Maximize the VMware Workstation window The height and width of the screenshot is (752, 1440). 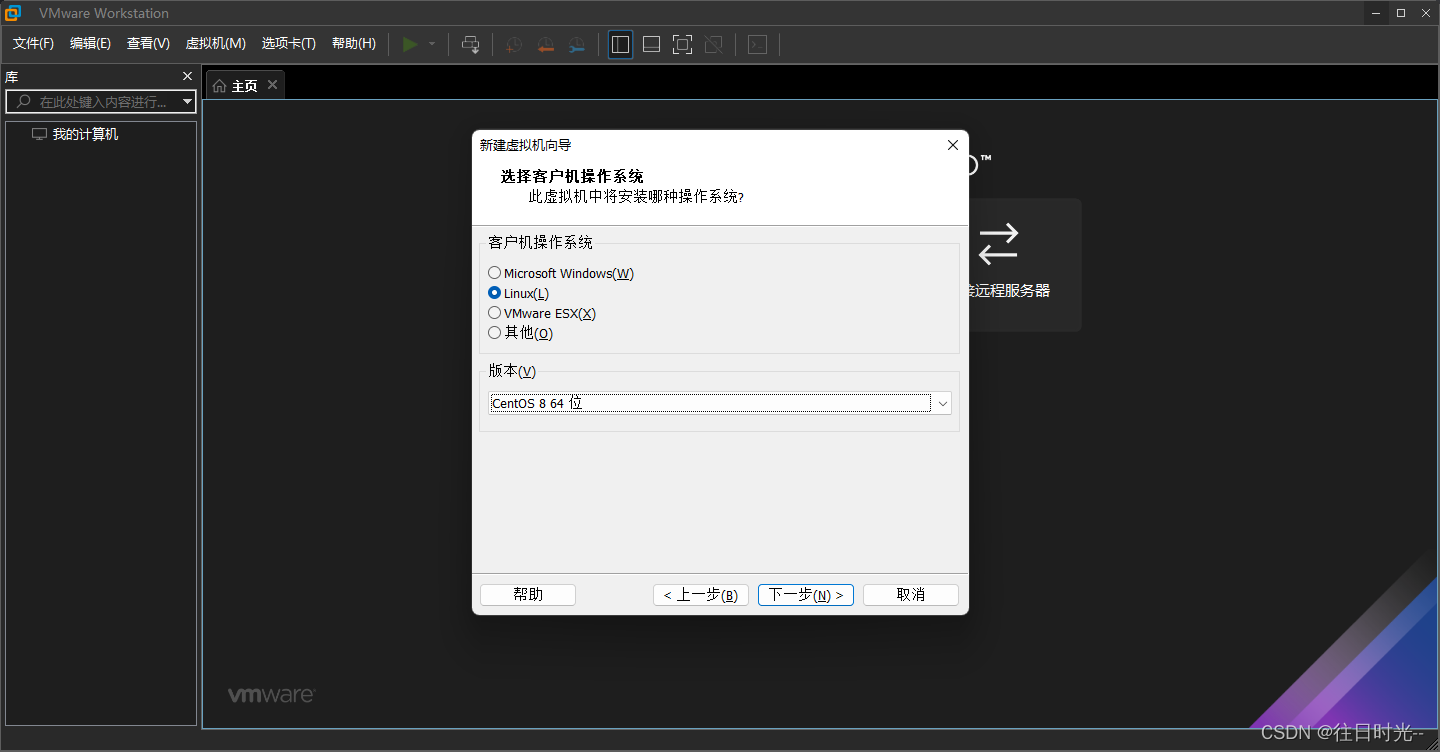1401,13
